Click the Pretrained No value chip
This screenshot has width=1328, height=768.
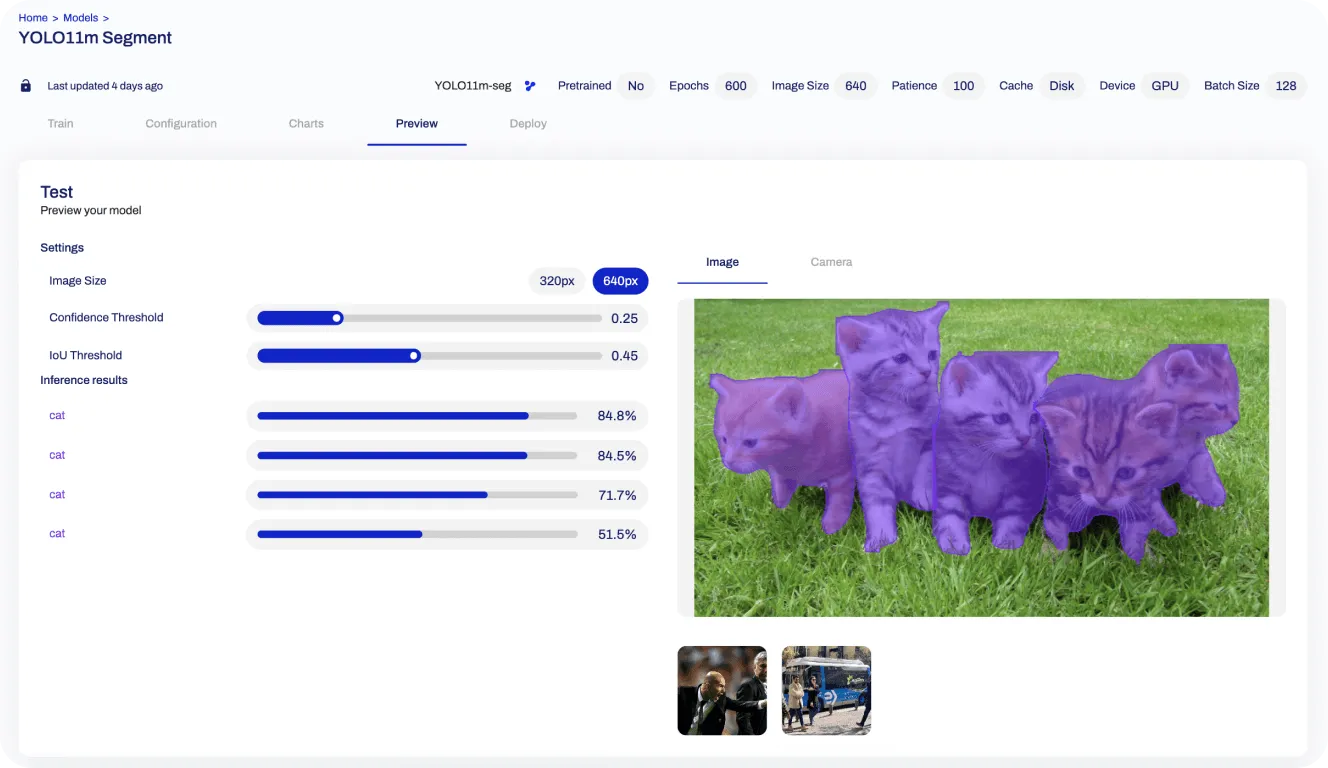point(636,86)
